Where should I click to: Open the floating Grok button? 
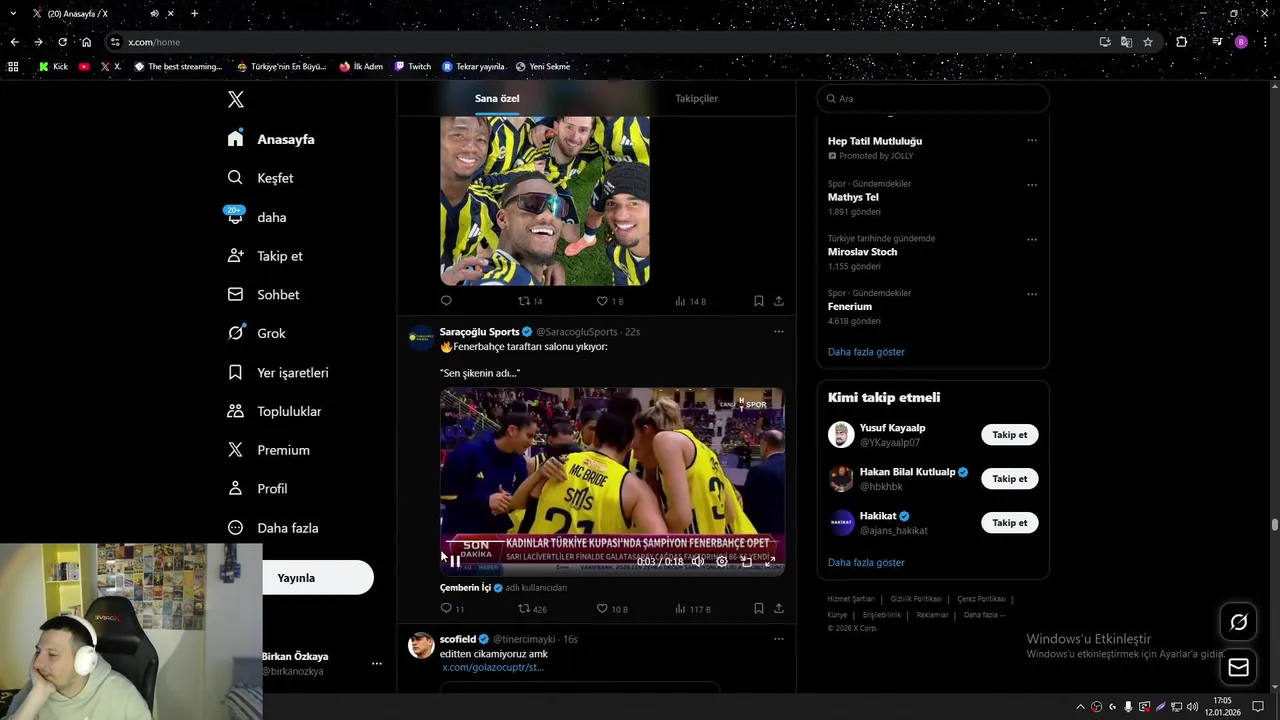click(1238, 623)
